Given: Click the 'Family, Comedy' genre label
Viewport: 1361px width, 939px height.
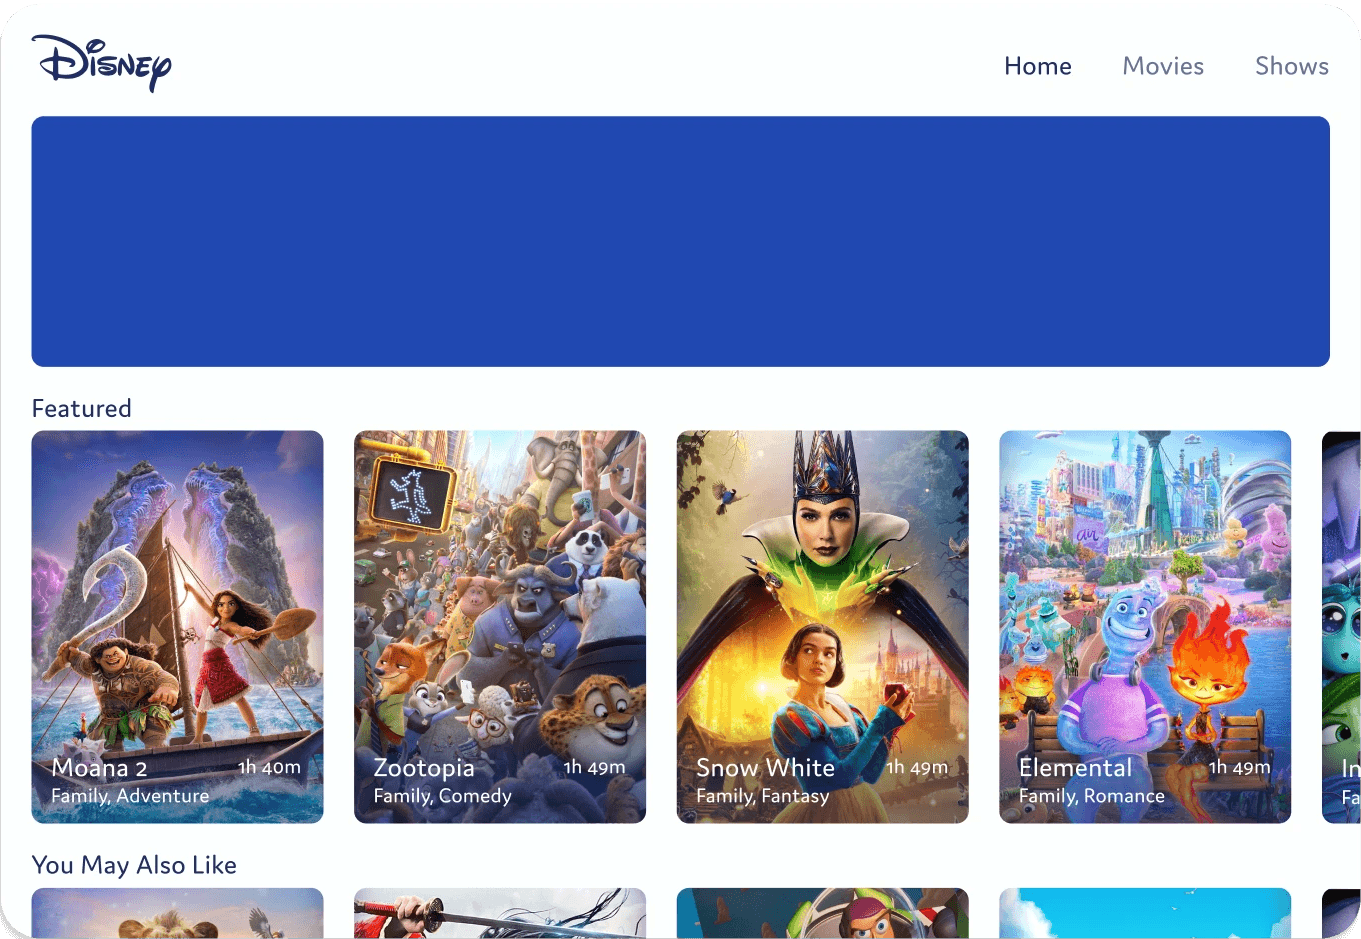Looking at the screenshot, I should pyautogui.click(x=442, y=796).
